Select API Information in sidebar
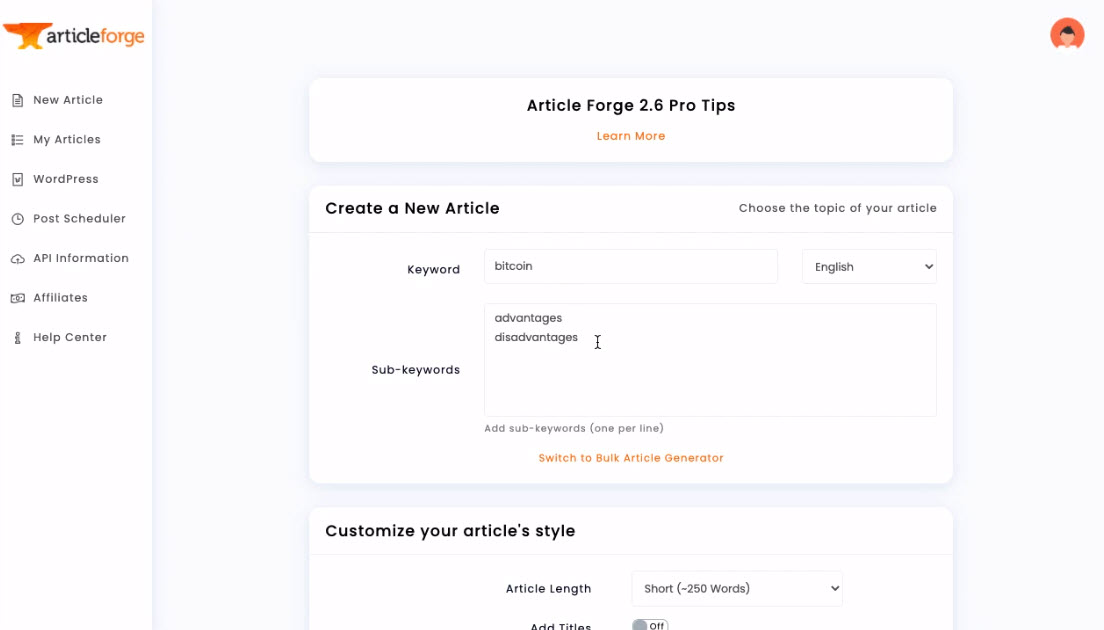Screen dimensions: 1104x630 [x=81, y=259]
